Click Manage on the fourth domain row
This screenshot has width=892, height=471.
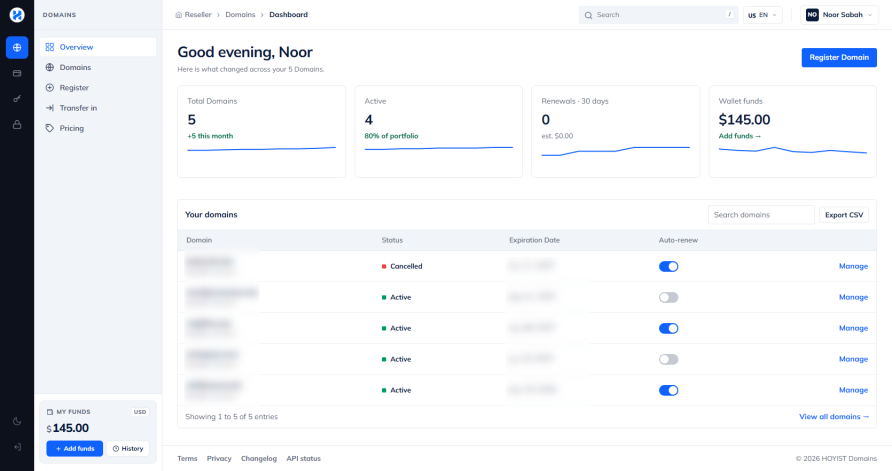(x=853, y=360)
